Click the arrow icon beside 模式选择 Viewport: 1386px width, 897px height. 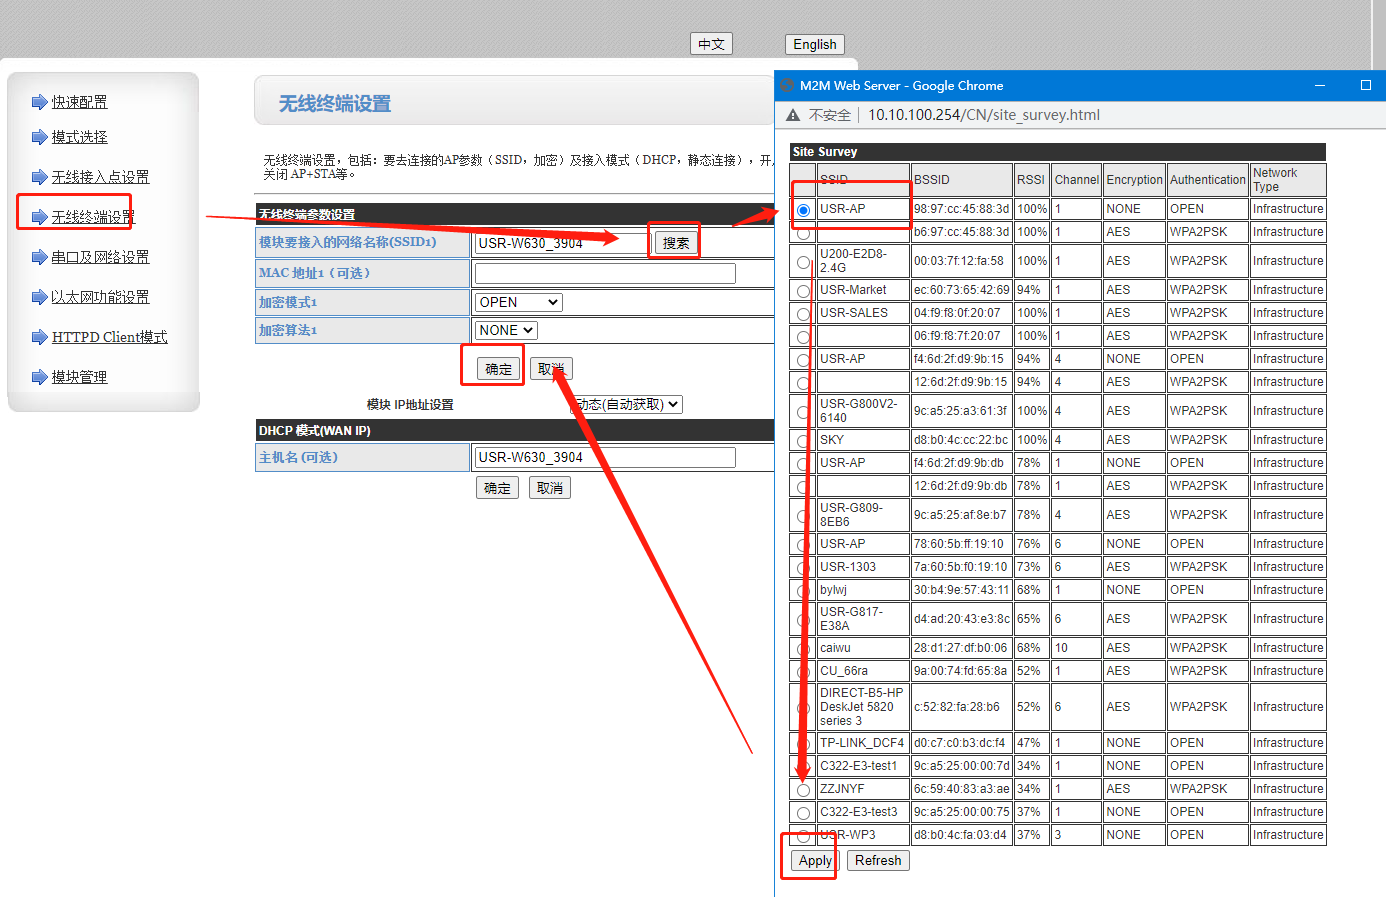pyautogui.click(x=40, y=137)
